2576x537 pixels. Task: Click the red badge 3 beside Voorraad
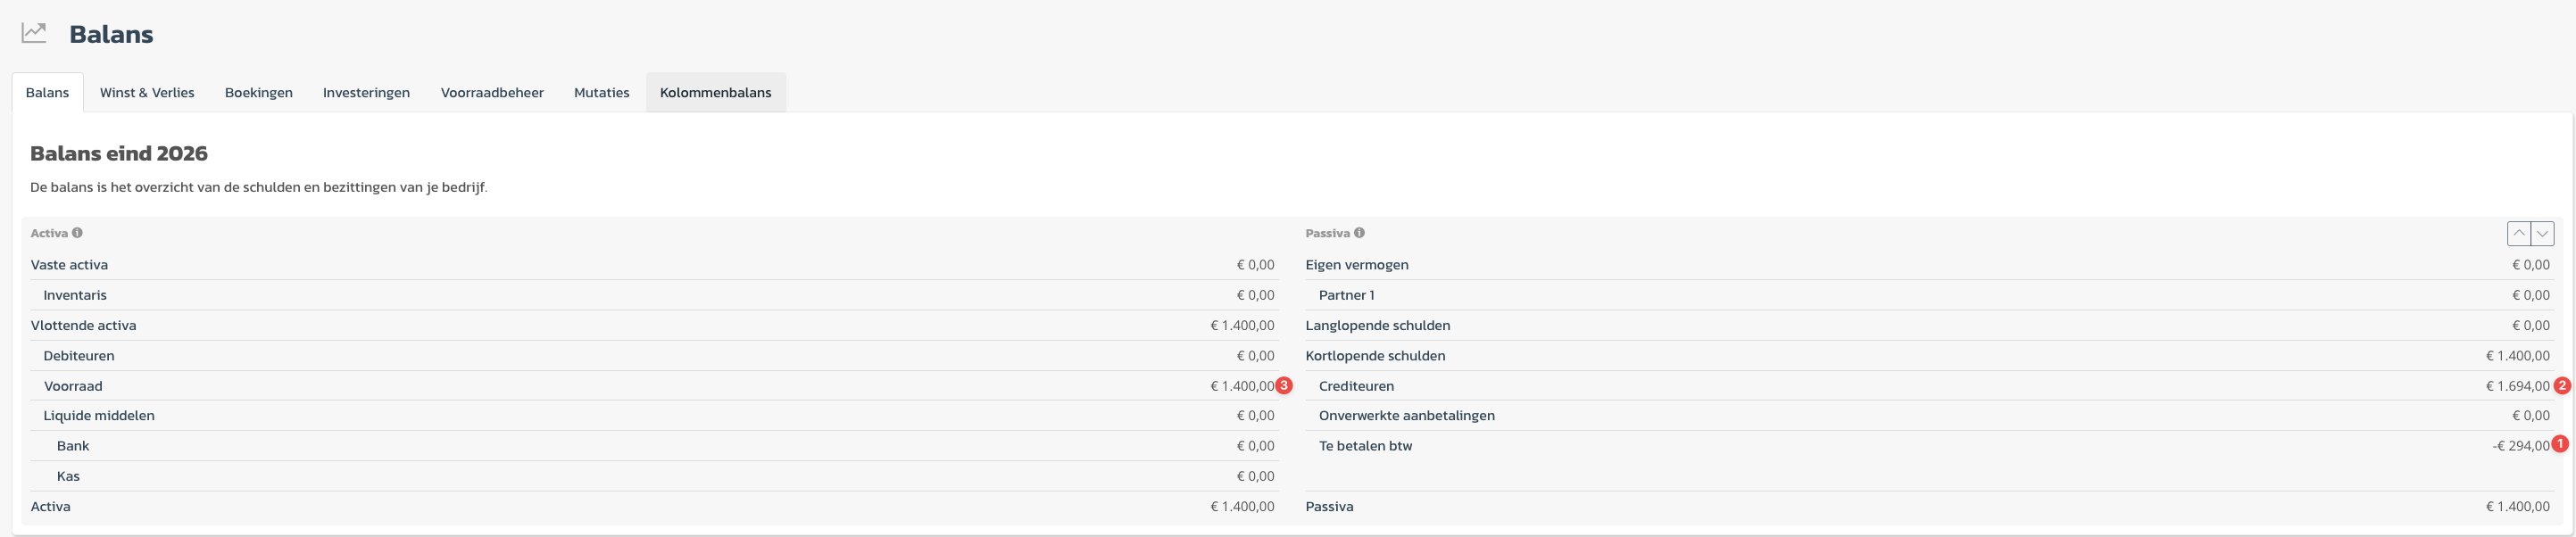pos(1284,386)
